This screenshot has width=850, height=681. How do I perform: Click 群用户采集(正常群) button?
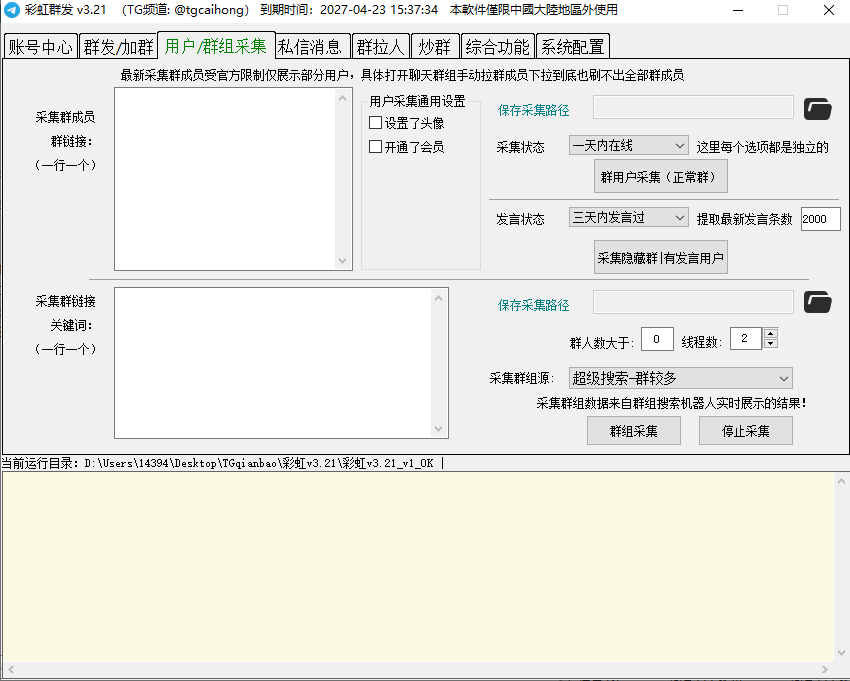pyautogui.click(x=660, y=177)
